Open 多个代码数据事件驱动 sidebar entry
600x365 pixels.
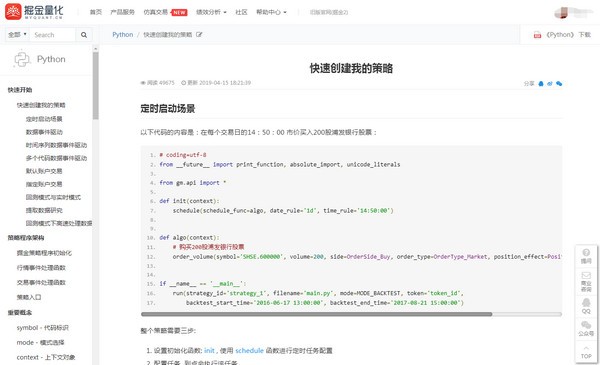[56, 158]
